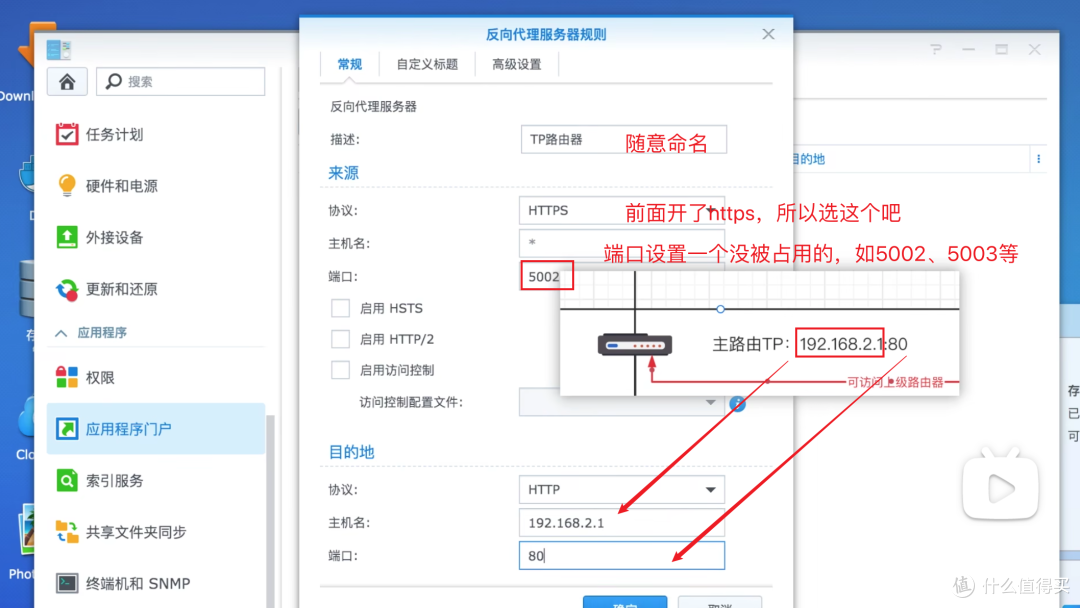Screen dimensions: 1080x608
Task: Open Privileges (权限) icon
Action: coord(67,377)
